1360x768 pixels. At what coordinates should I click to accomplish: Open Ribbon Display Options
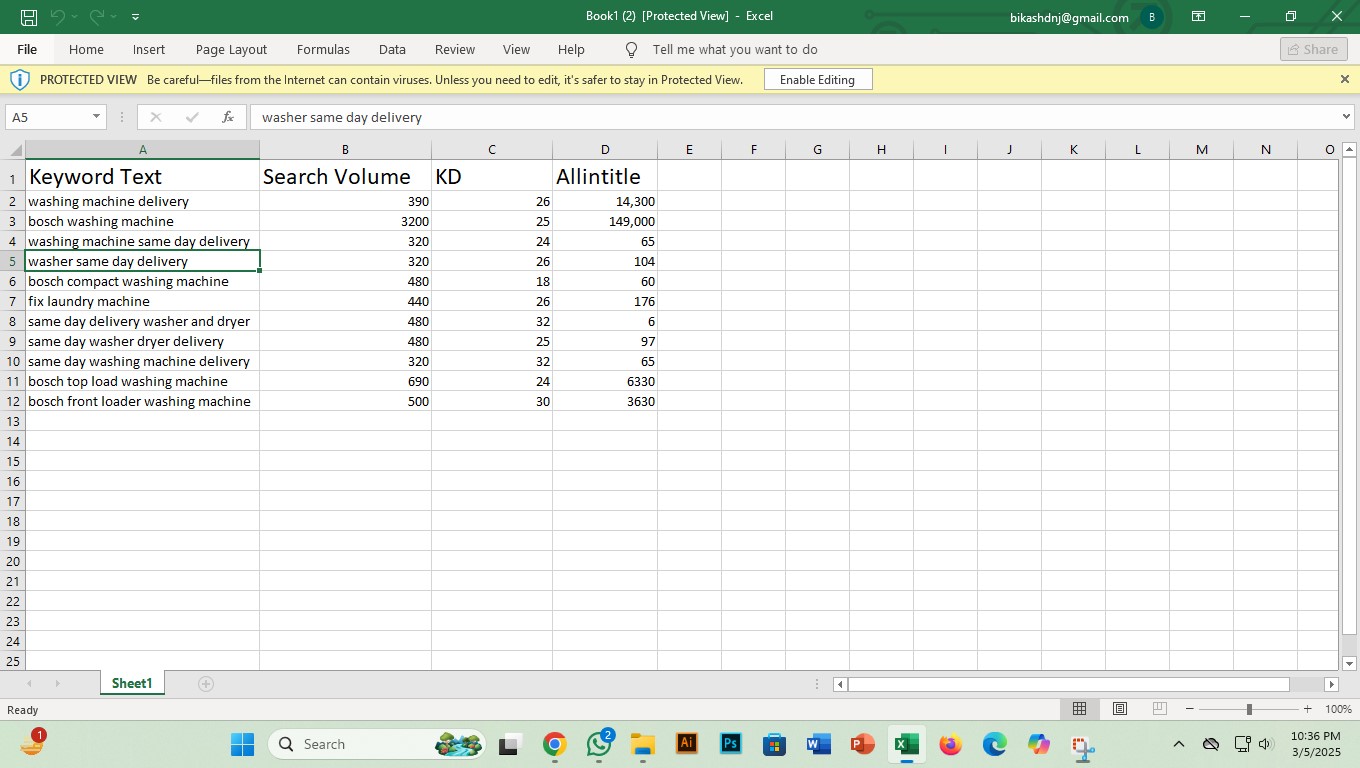pyautogui.click(x=1198, y=17)
